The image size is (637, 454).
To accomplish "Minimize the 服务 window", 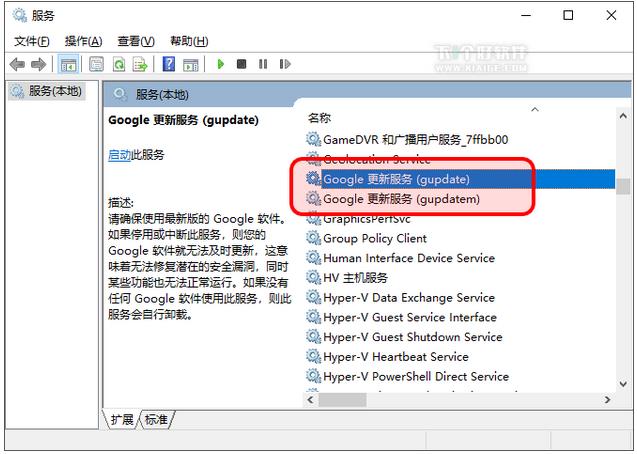I will [x=526, y=15].
